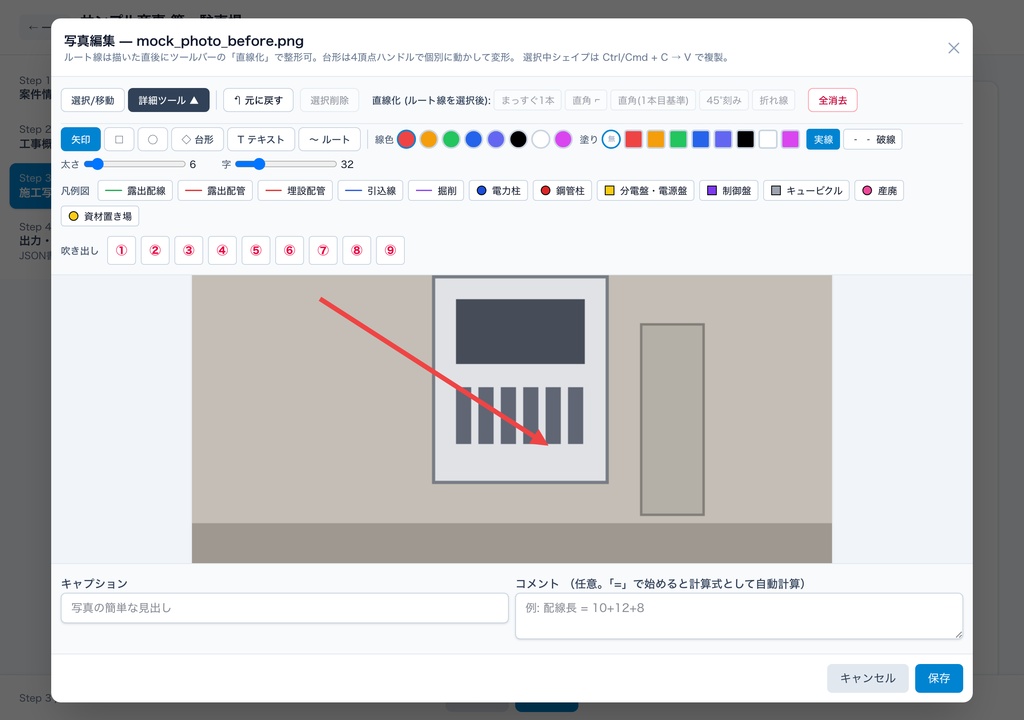
Task: Click 全消去 clear all button
Action: pos(832,100)
